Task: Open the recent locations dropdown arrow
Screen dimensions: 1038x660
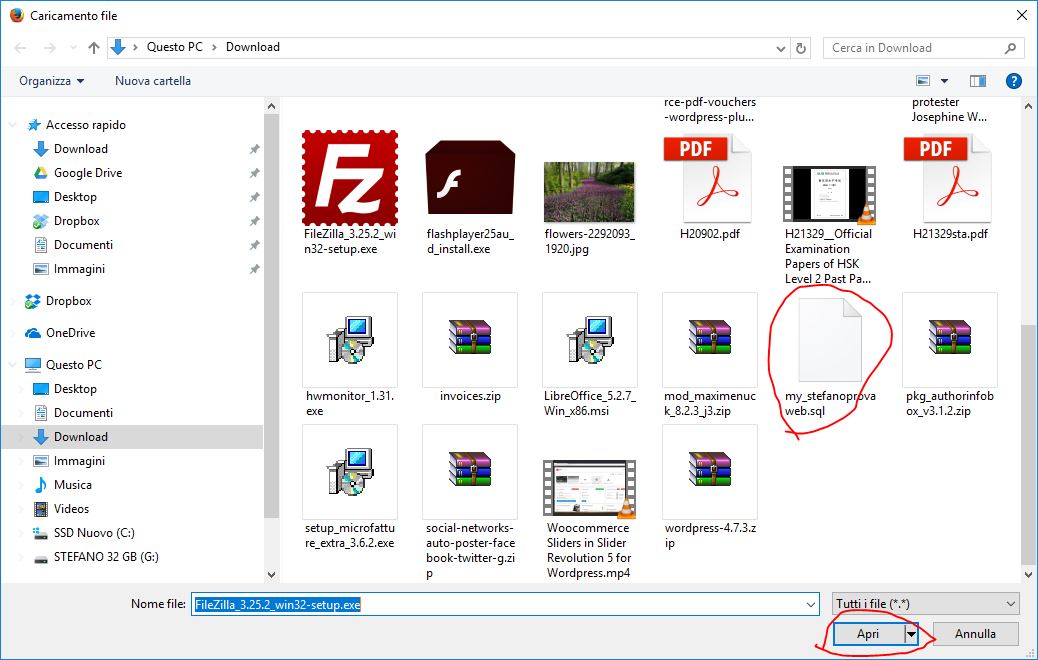Action: pyautogui.click(x=73, y=48)
